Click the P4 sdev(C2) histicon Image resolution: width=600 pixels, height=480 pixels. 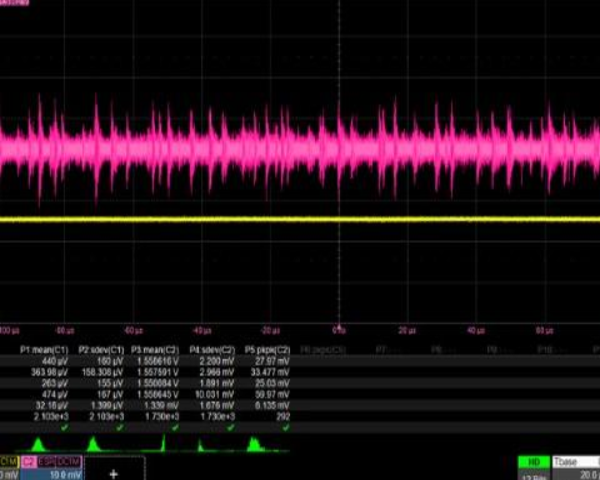point(201,444)
